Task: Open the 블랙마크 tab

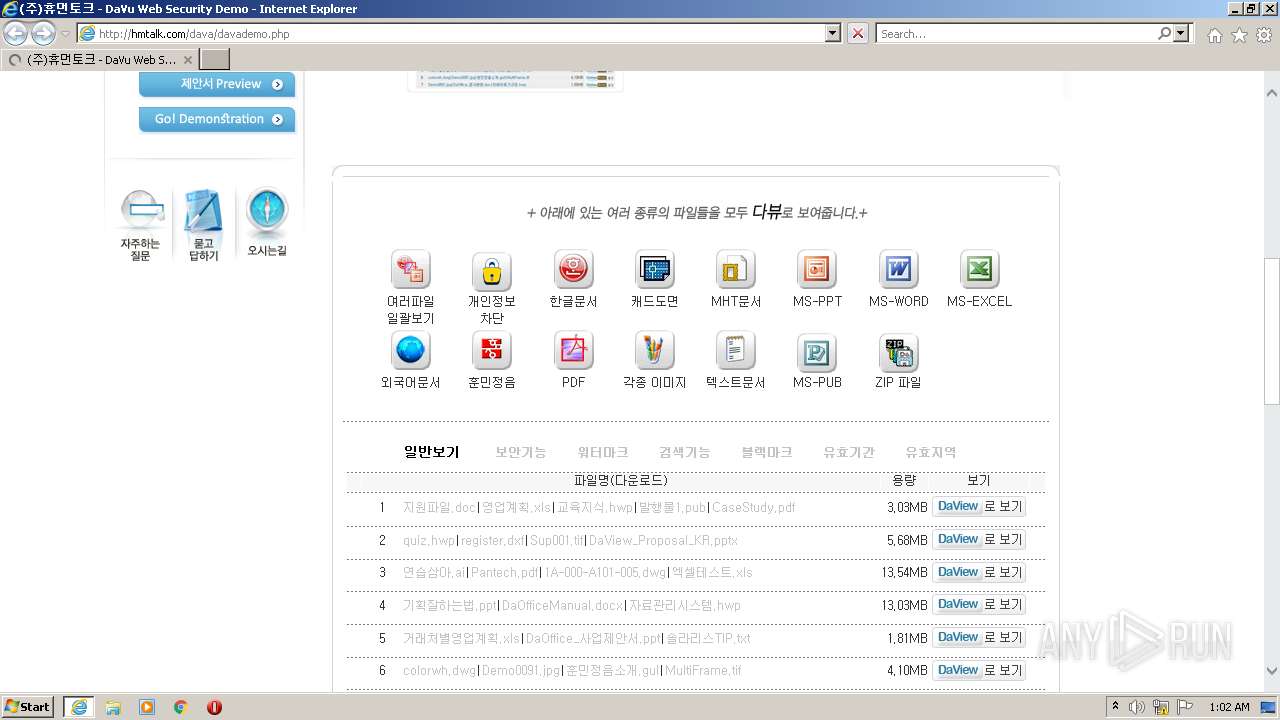Action: [x=767, y=452]
